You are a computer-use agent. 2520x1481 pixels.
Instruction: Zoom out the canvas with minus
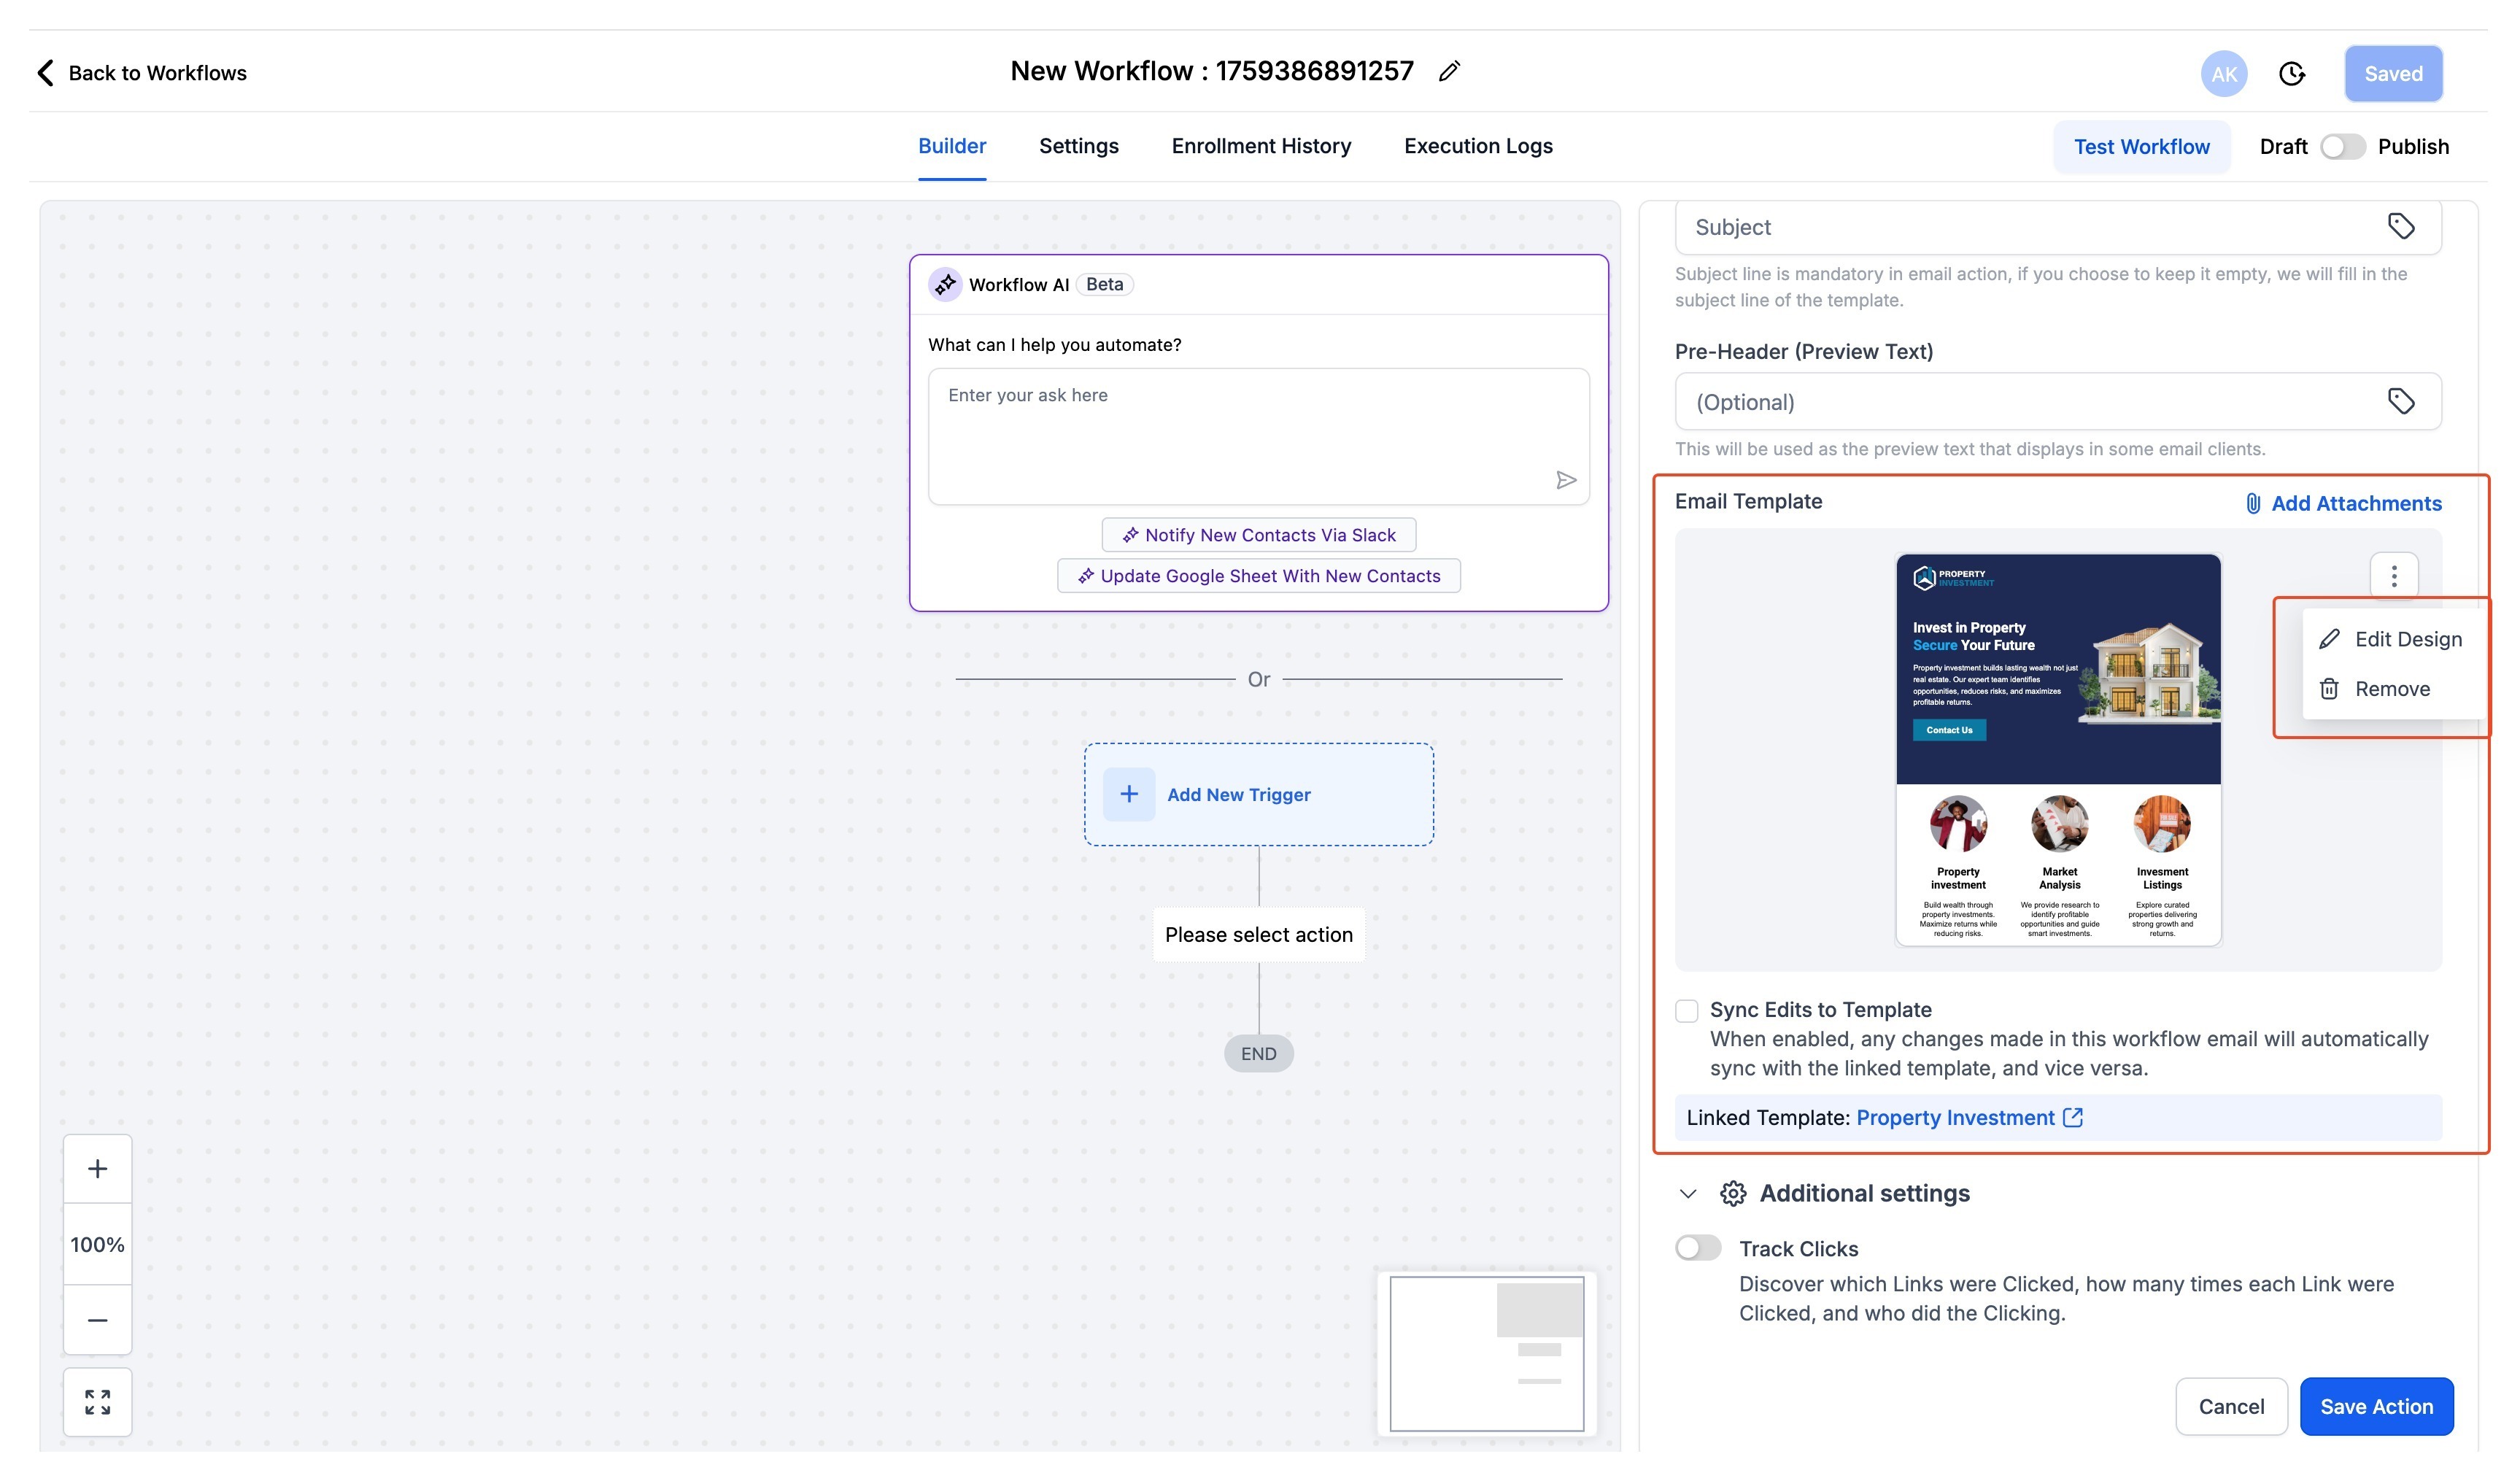coord(97,1320)
